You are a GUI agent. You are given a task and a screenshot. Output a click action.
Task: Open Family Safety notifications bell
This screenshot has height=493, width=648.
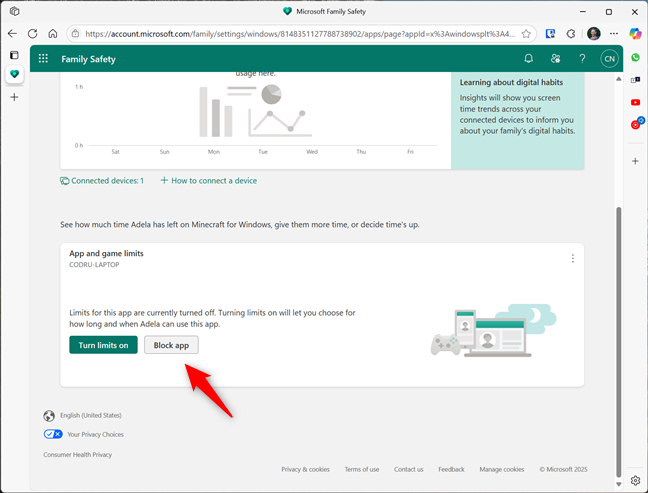(529, 59)
